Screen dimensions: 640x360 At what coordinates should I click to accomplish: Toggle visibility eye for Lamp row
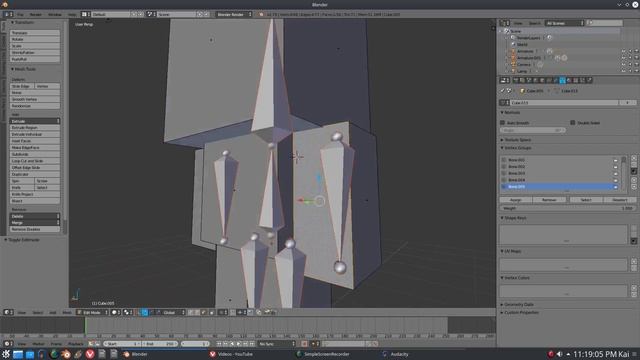(623, 71)
